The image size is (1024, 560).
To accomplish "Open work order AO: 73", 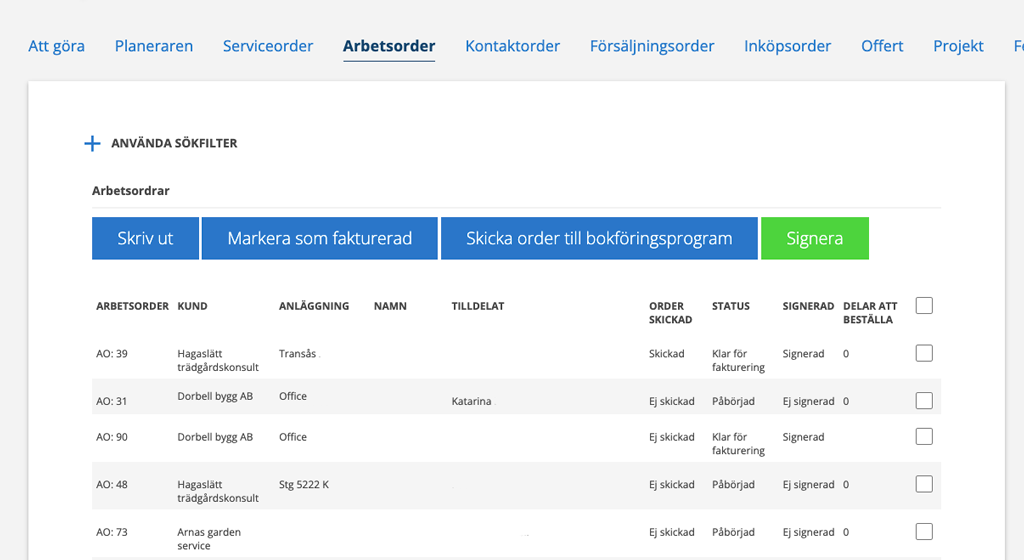I will (111, 533).
